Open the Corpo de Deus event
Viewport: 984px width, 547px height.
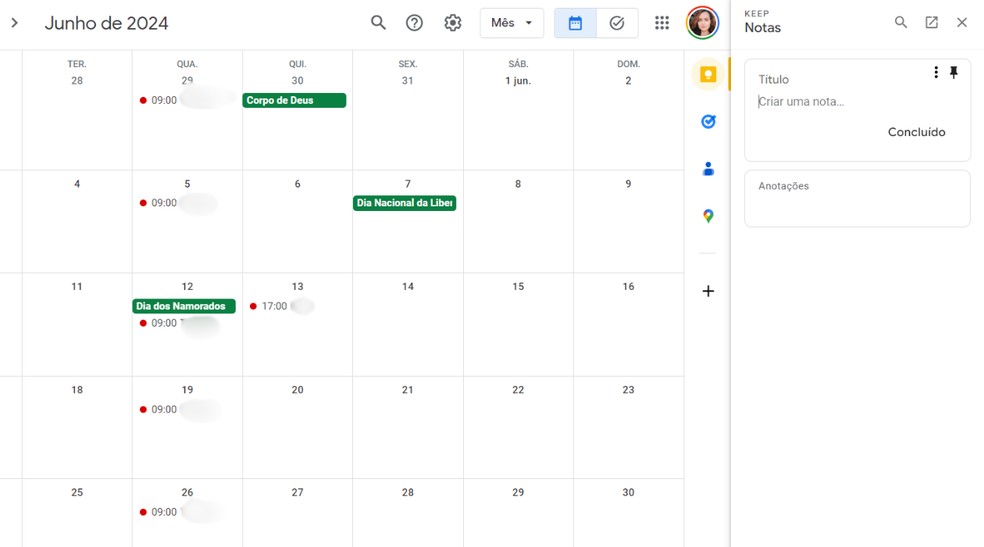[x=294, y=100]
